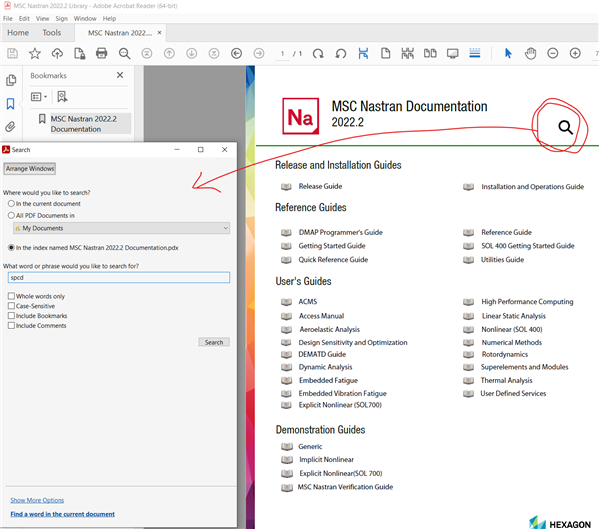Open the Help menu
The image size is (599, 529).
click(x=109, y=18)
